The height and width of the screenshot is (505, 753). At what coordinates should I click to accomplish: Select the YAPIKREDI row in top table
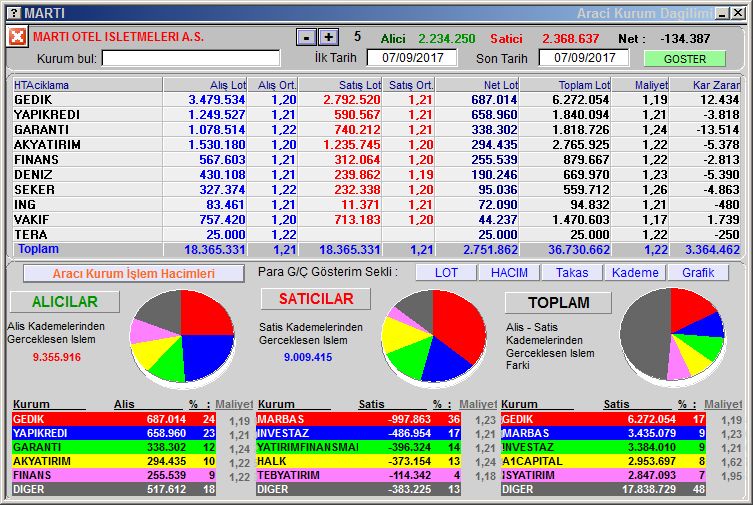point(376,115)
